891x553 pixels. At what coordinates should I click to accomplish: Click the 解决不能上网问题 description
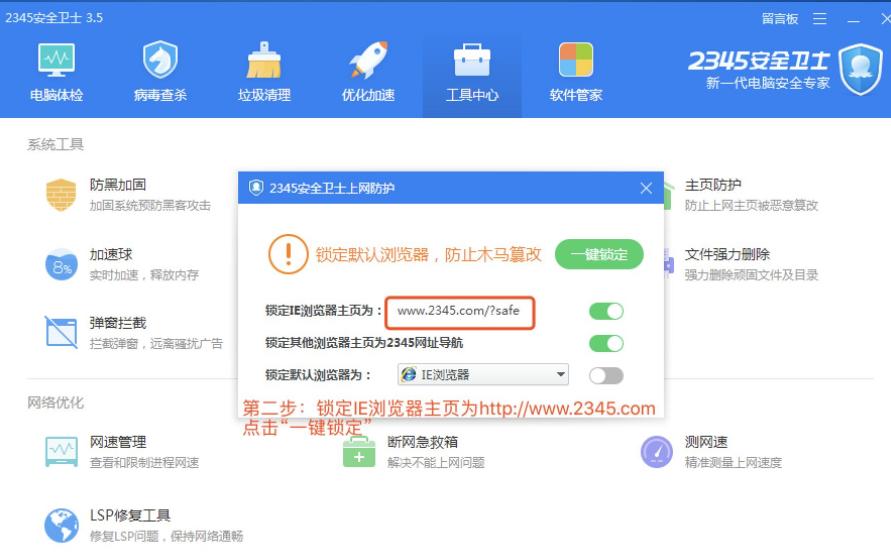[436, 463]
